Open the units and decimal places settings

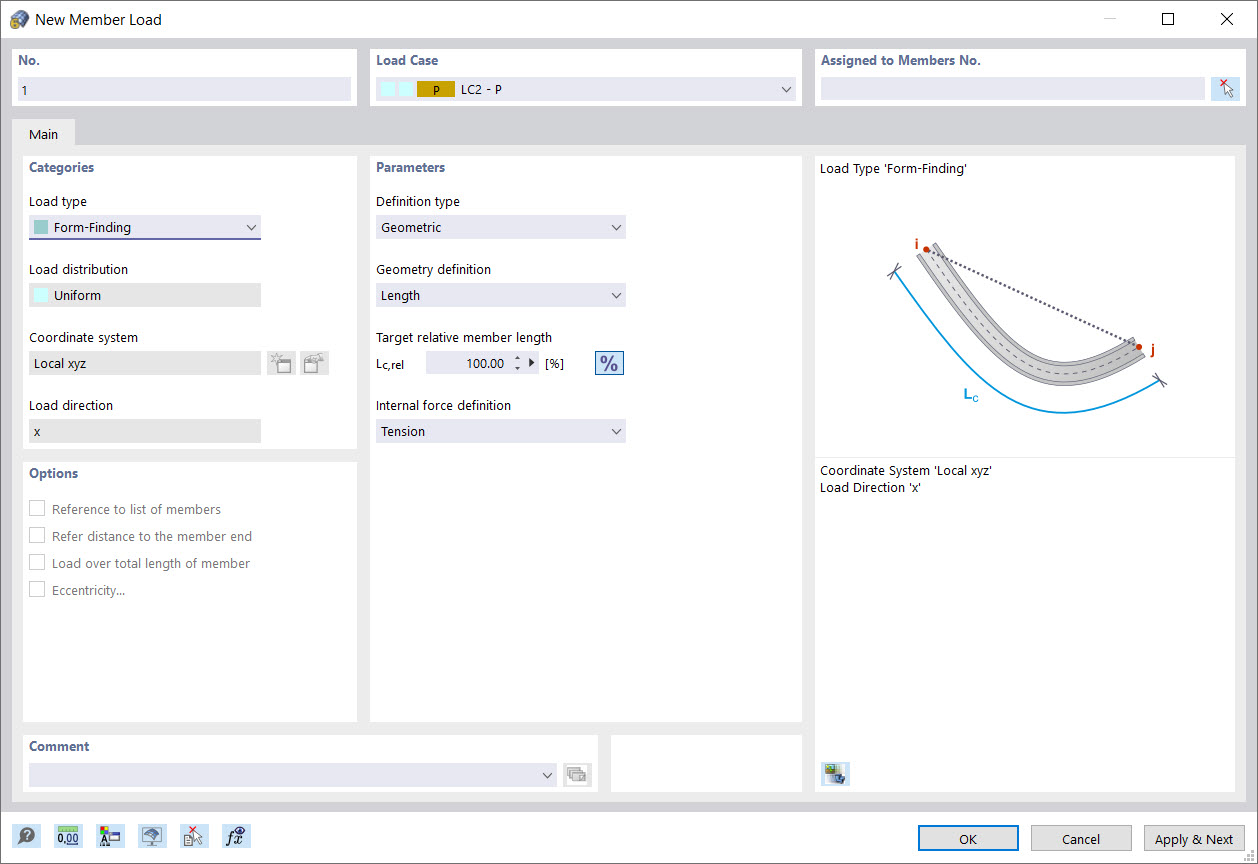[x=68, y=835]
